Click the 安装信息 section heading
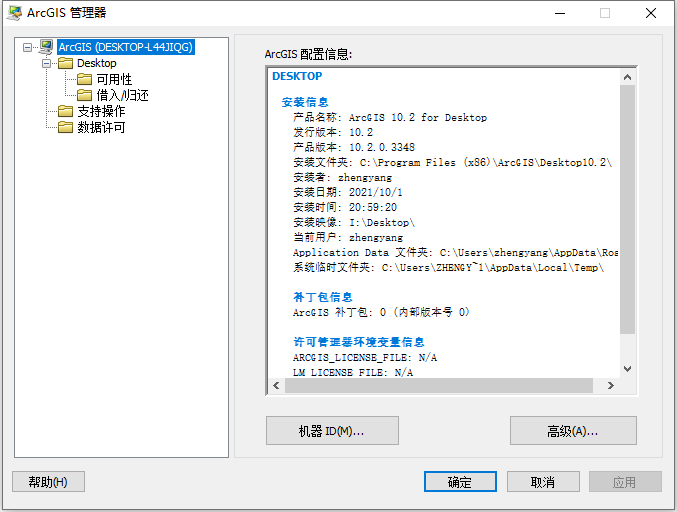The image size is (677, 512). click(305, 102)
